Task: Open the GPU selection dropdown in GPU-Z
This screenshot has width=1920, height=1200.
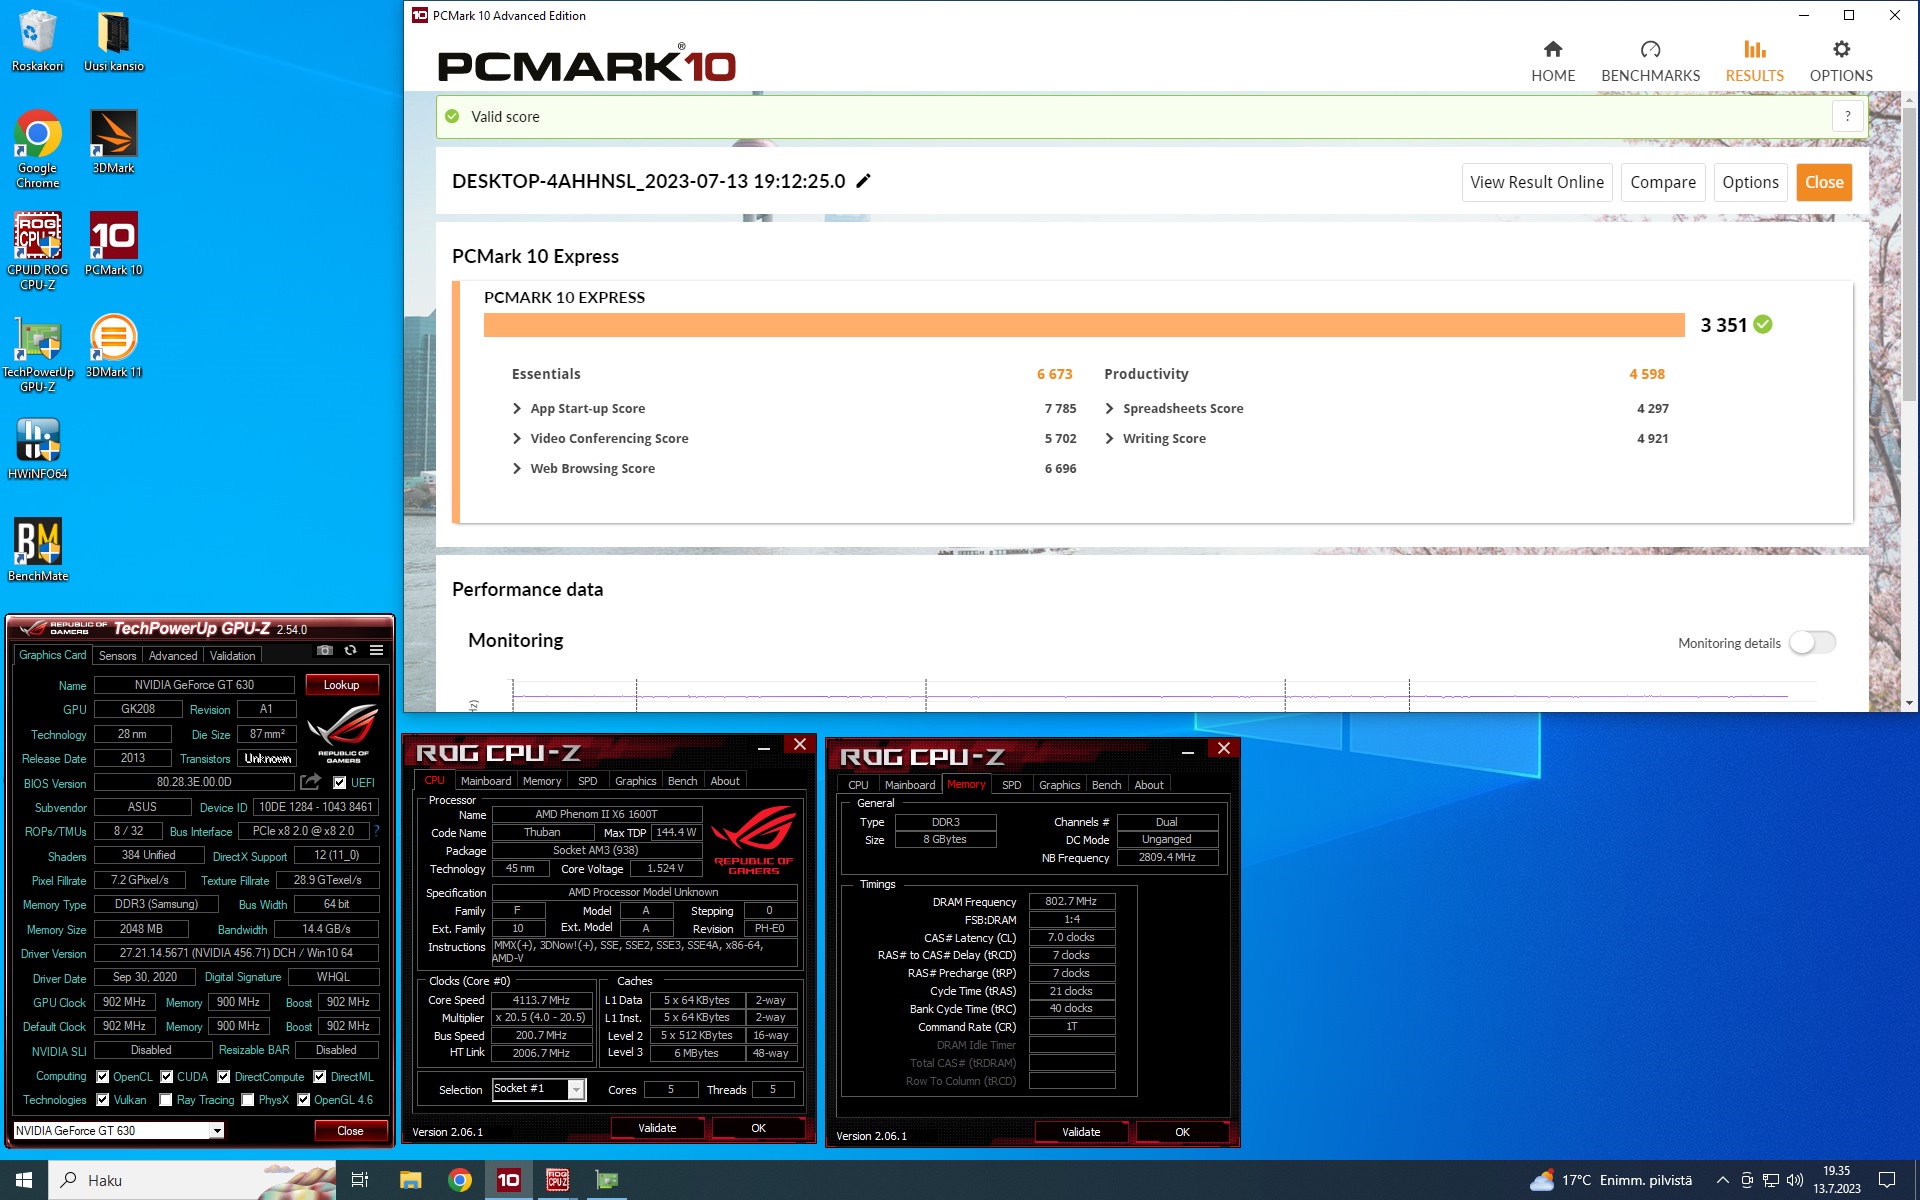Action: click(217, 1131)
